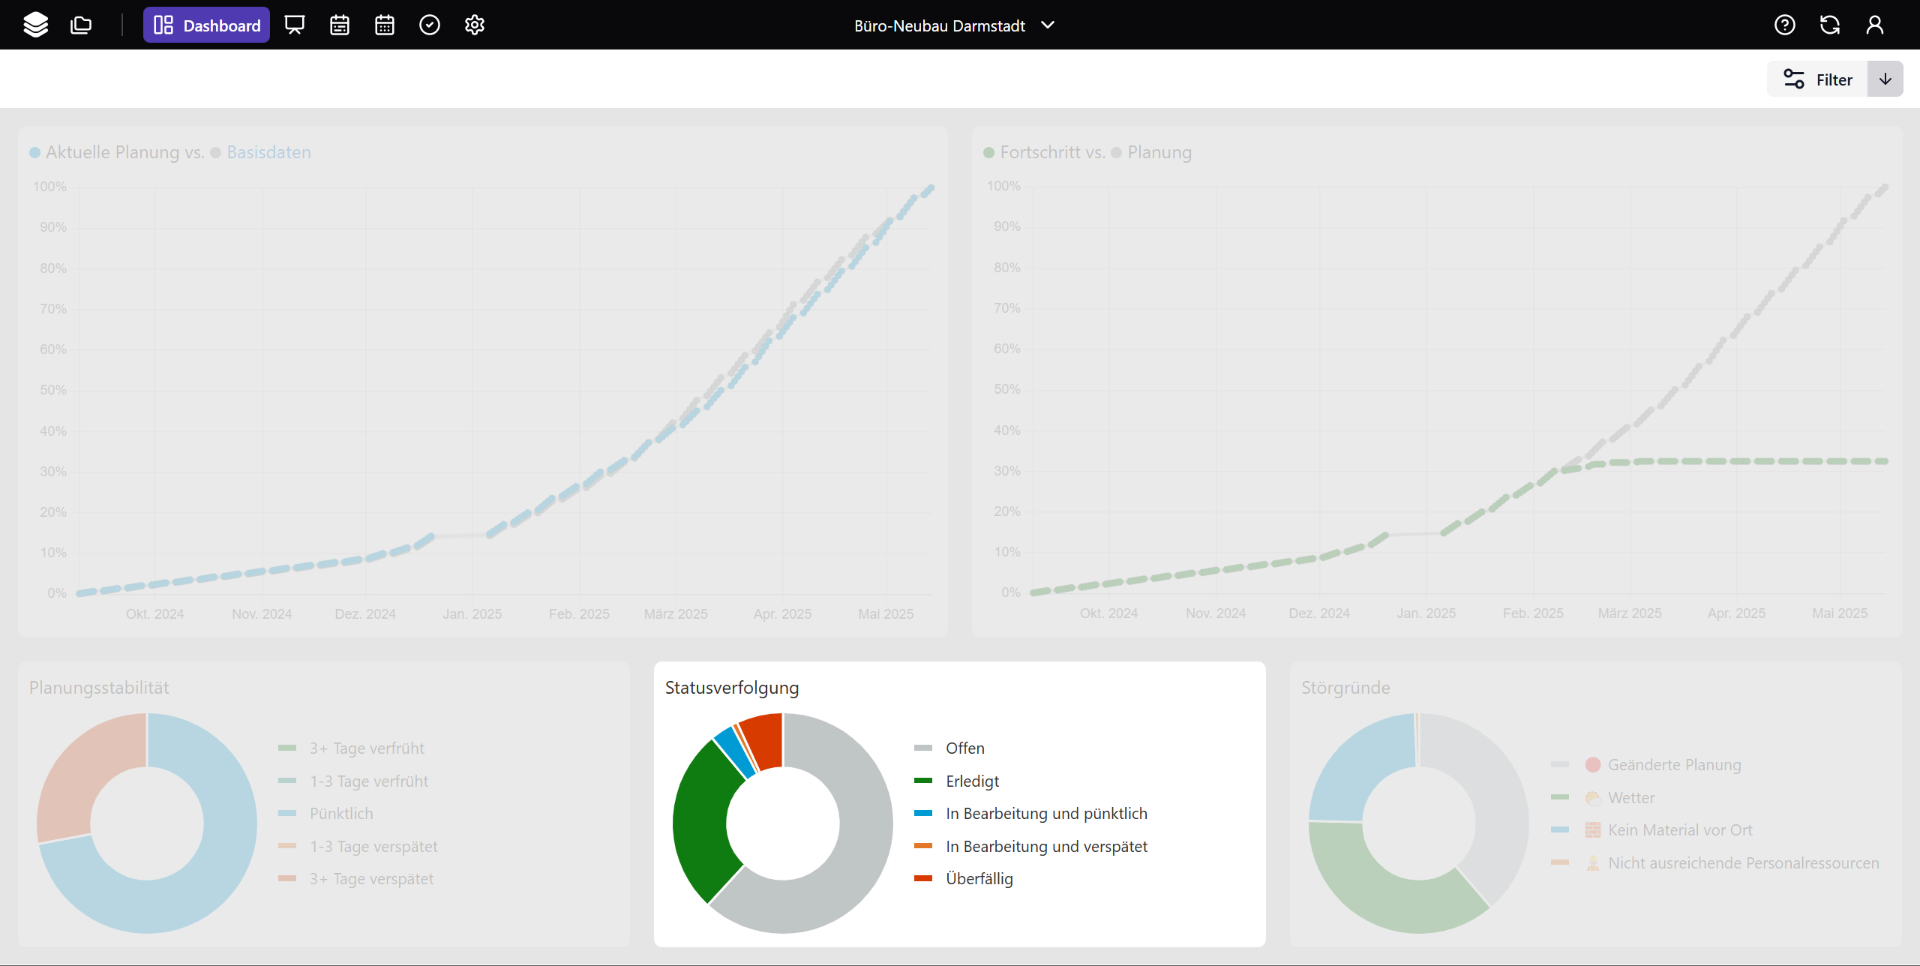
Task: Toggle In Bearbeitung und pünktlich legend
Action: coord(1045,814)
